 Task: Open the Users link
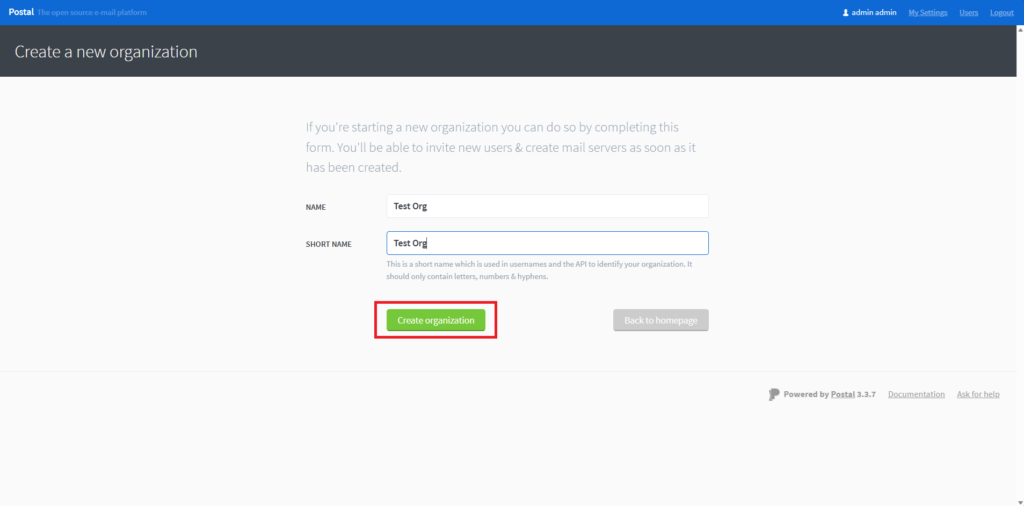pyautogui.click(x=968, y=12)
